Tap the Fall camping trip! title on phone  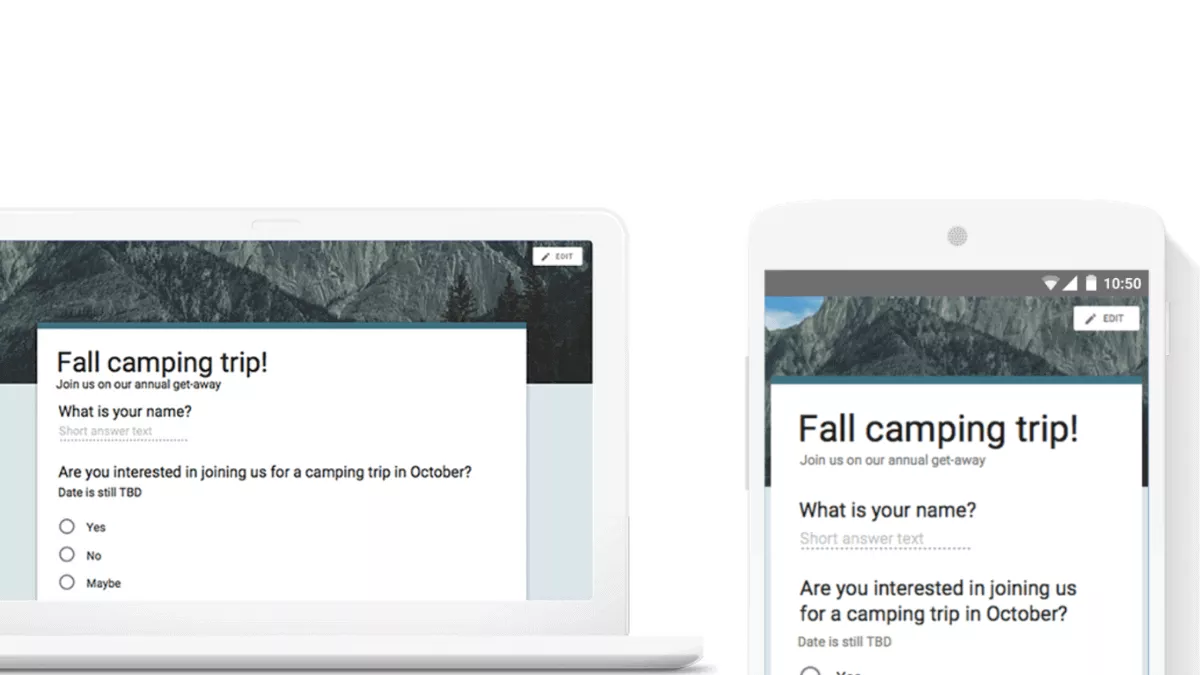click(x=938, y=429)
